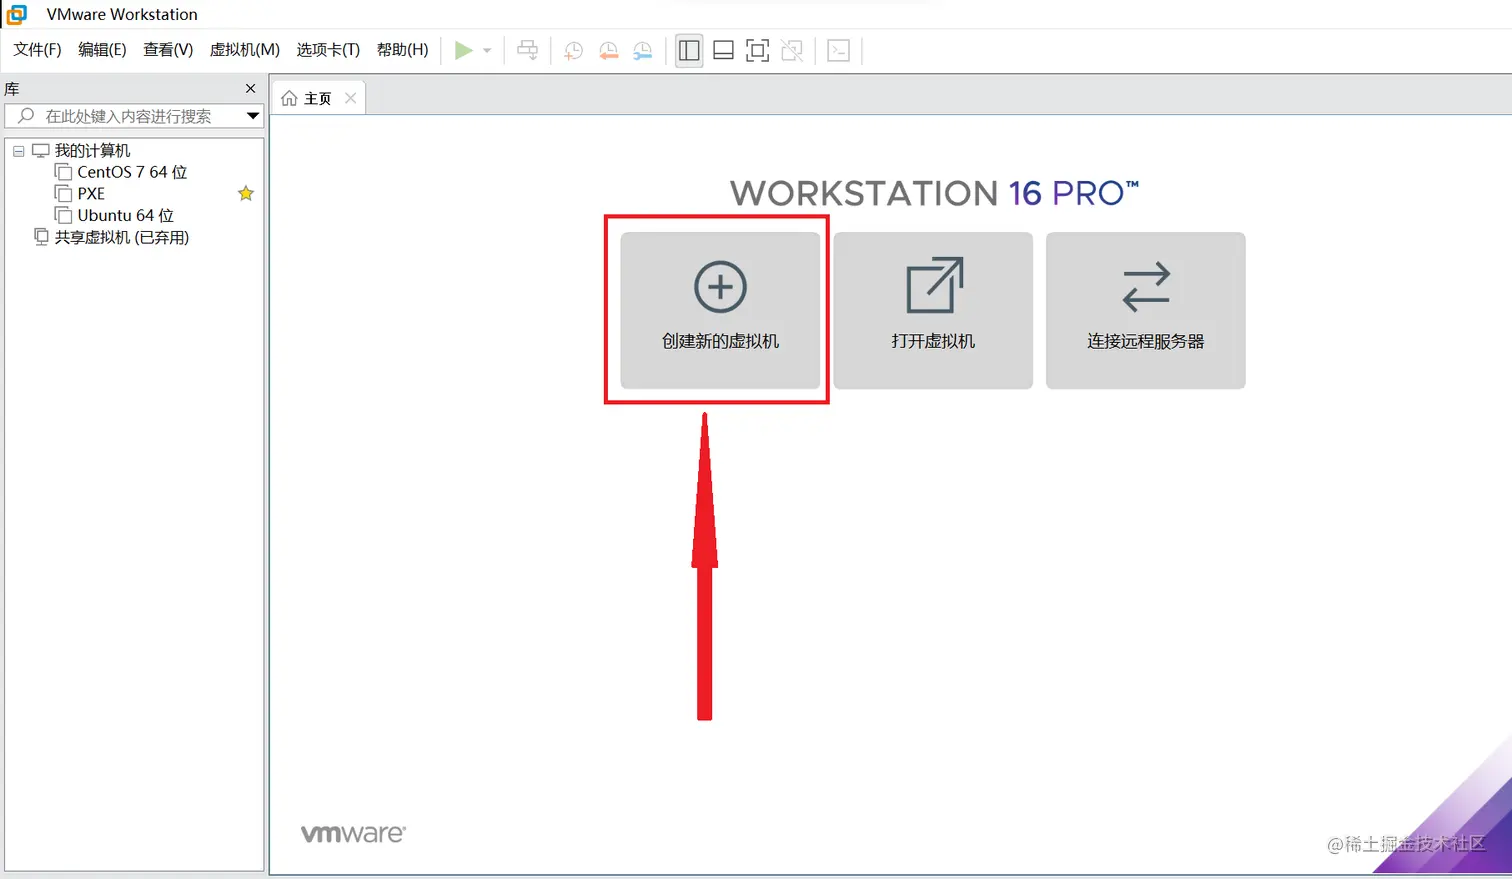Open the snapshot manager icon
Viewport: 1512px width, 879px height.
pyautogui.click(x=643, y=50)
